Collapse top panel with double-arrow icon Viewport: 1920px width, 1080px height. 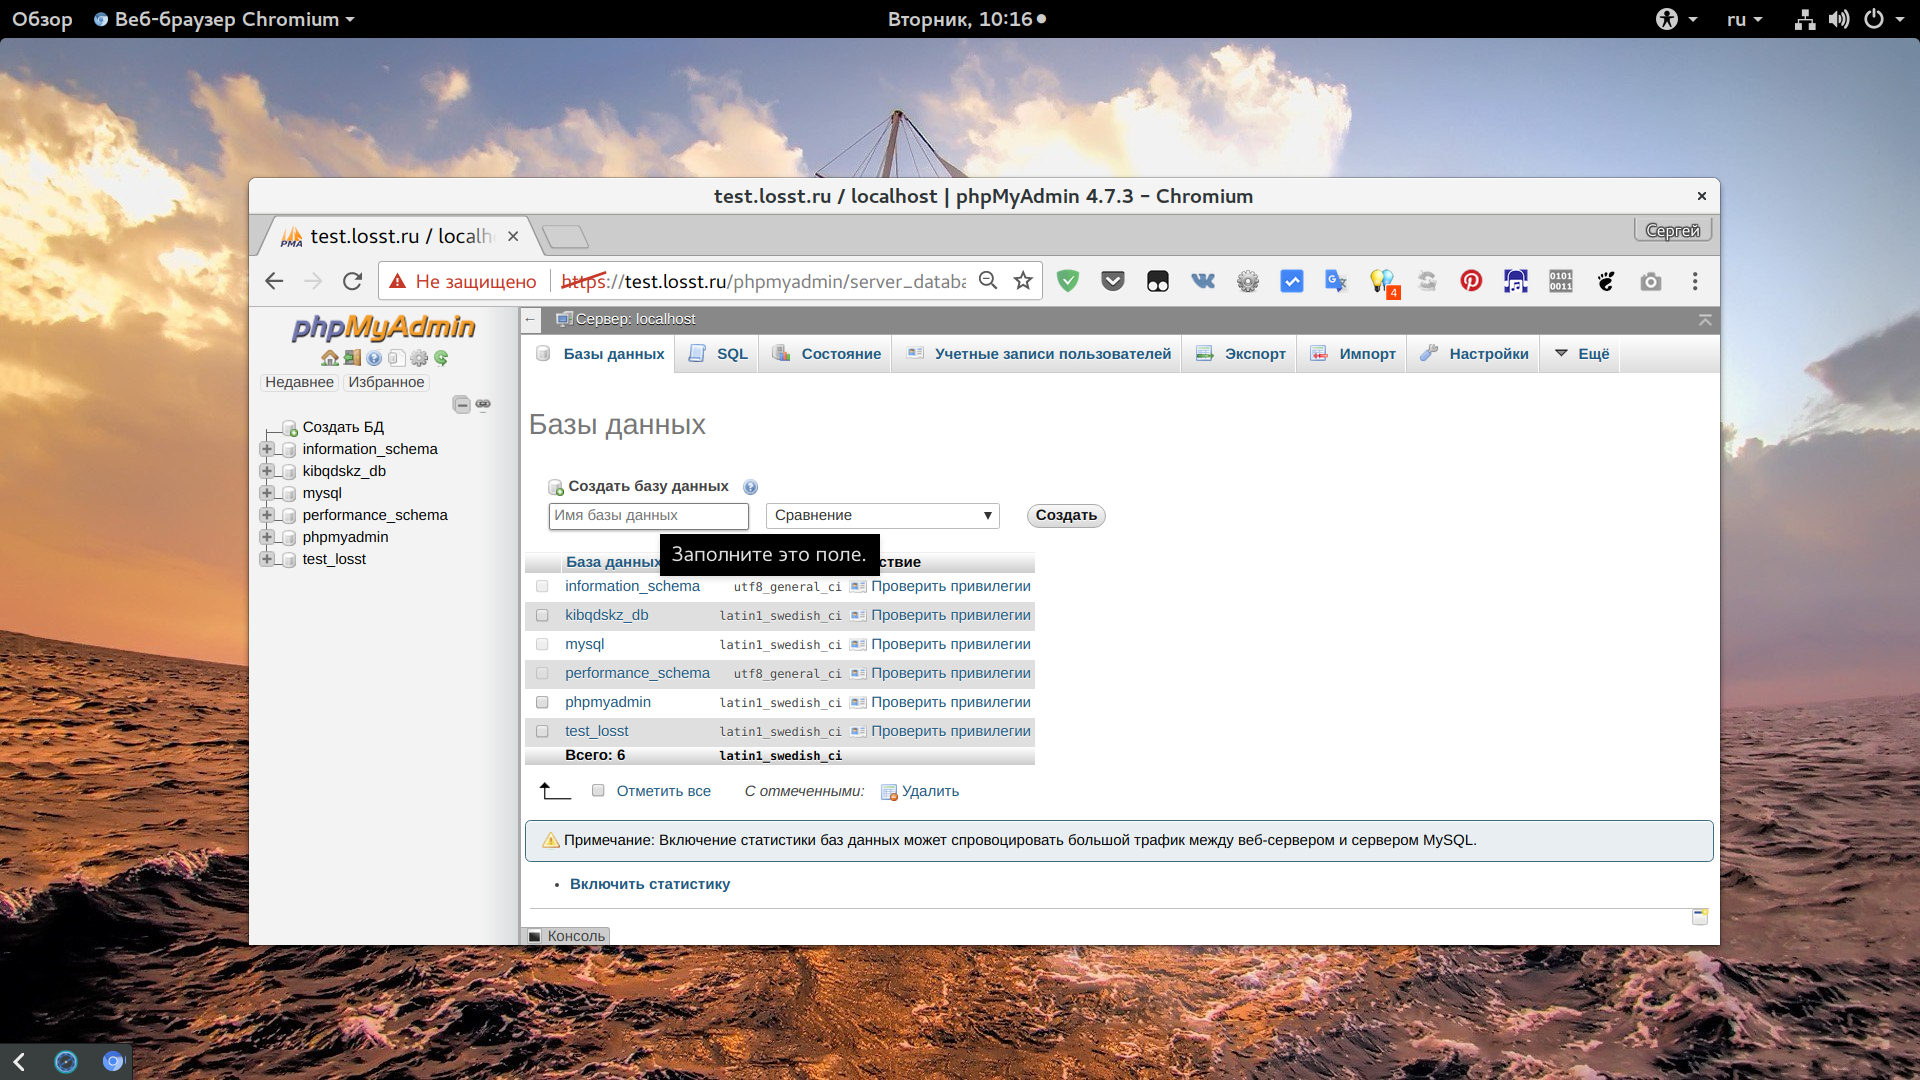click(1705, 320)
